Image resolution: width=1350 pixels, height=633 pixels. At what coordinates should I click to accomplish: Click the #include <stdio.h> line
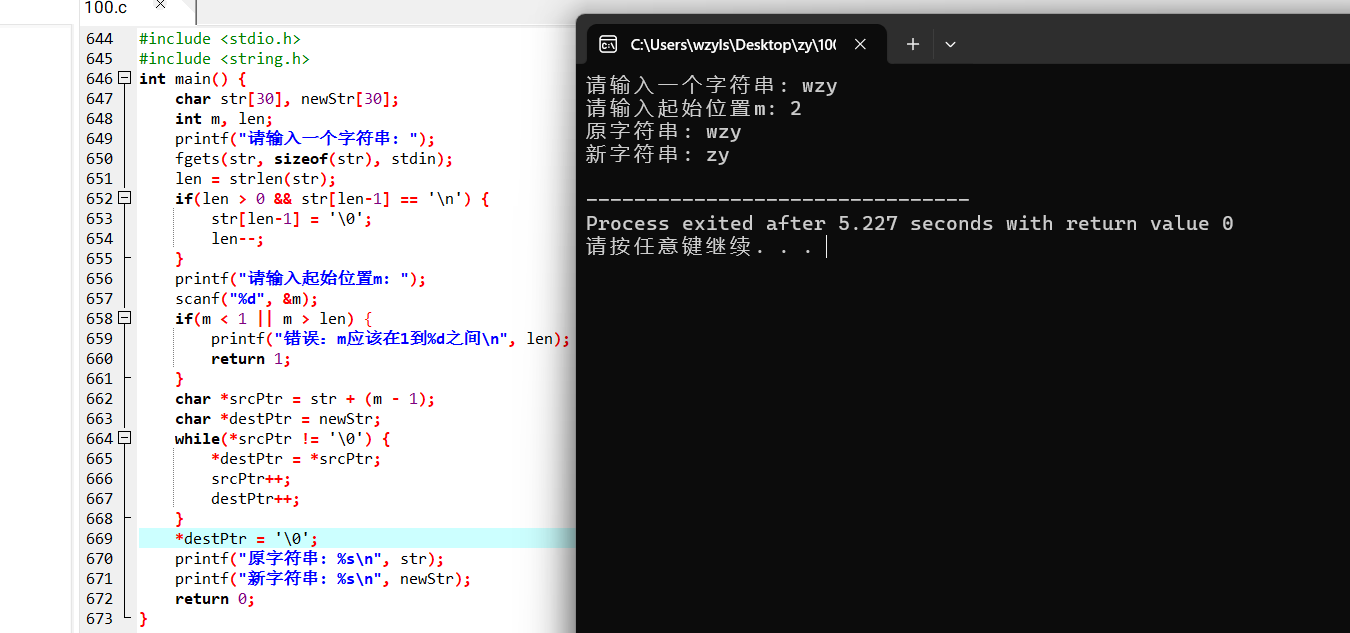click(x=220, y=38)
